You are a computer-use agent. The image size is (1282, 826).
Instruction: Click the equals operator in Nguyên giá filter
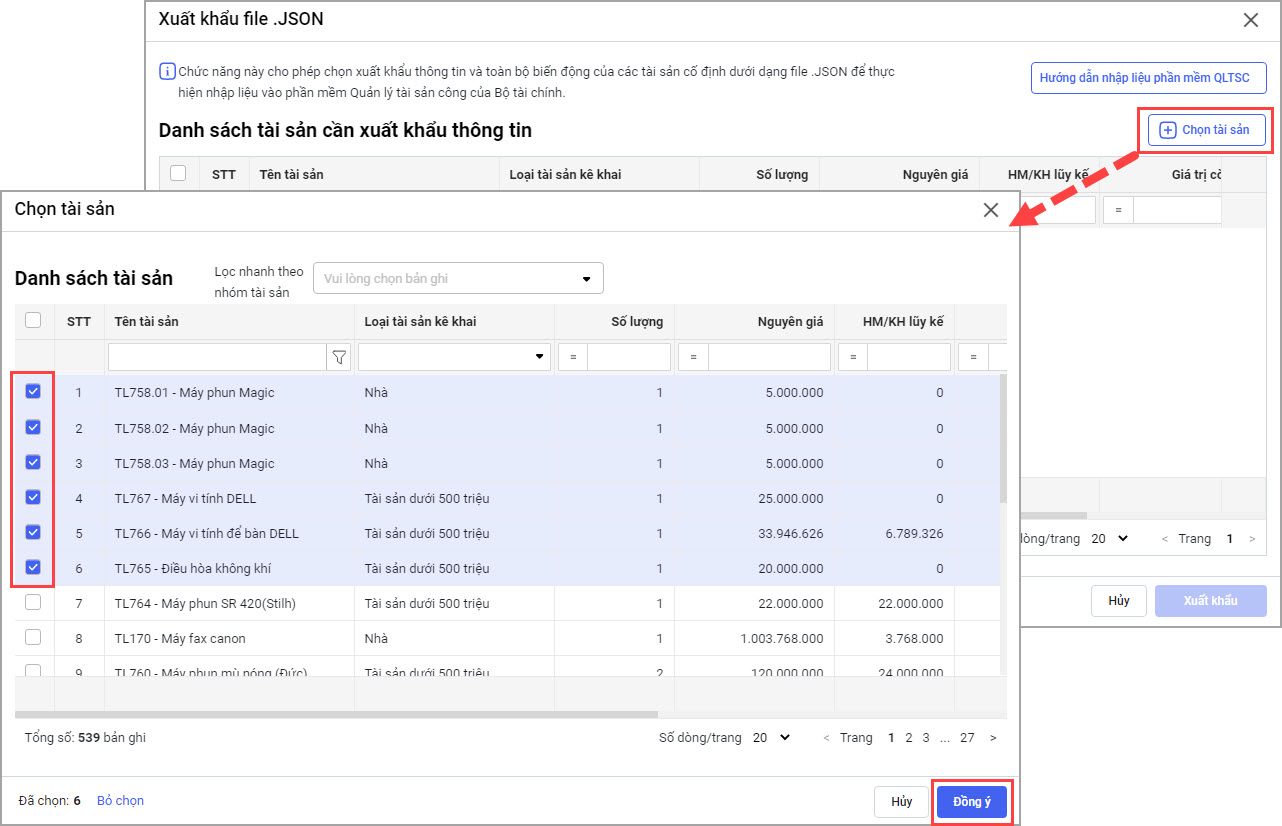pos(693,357)
